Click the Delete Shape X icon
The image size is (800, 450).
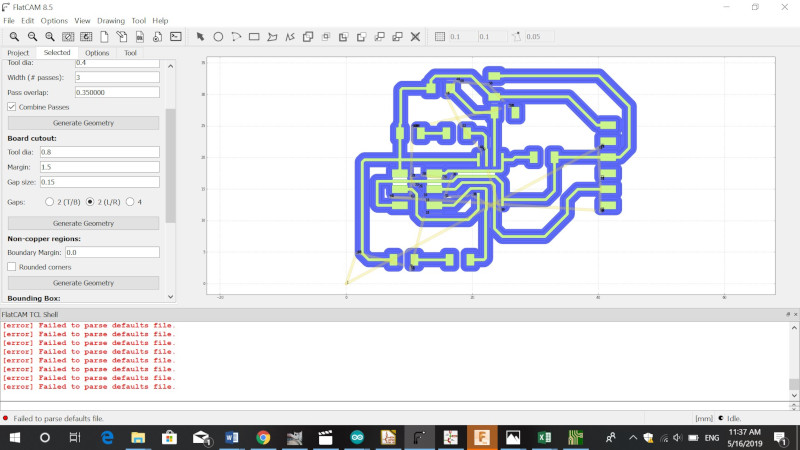tap(415, 37)
